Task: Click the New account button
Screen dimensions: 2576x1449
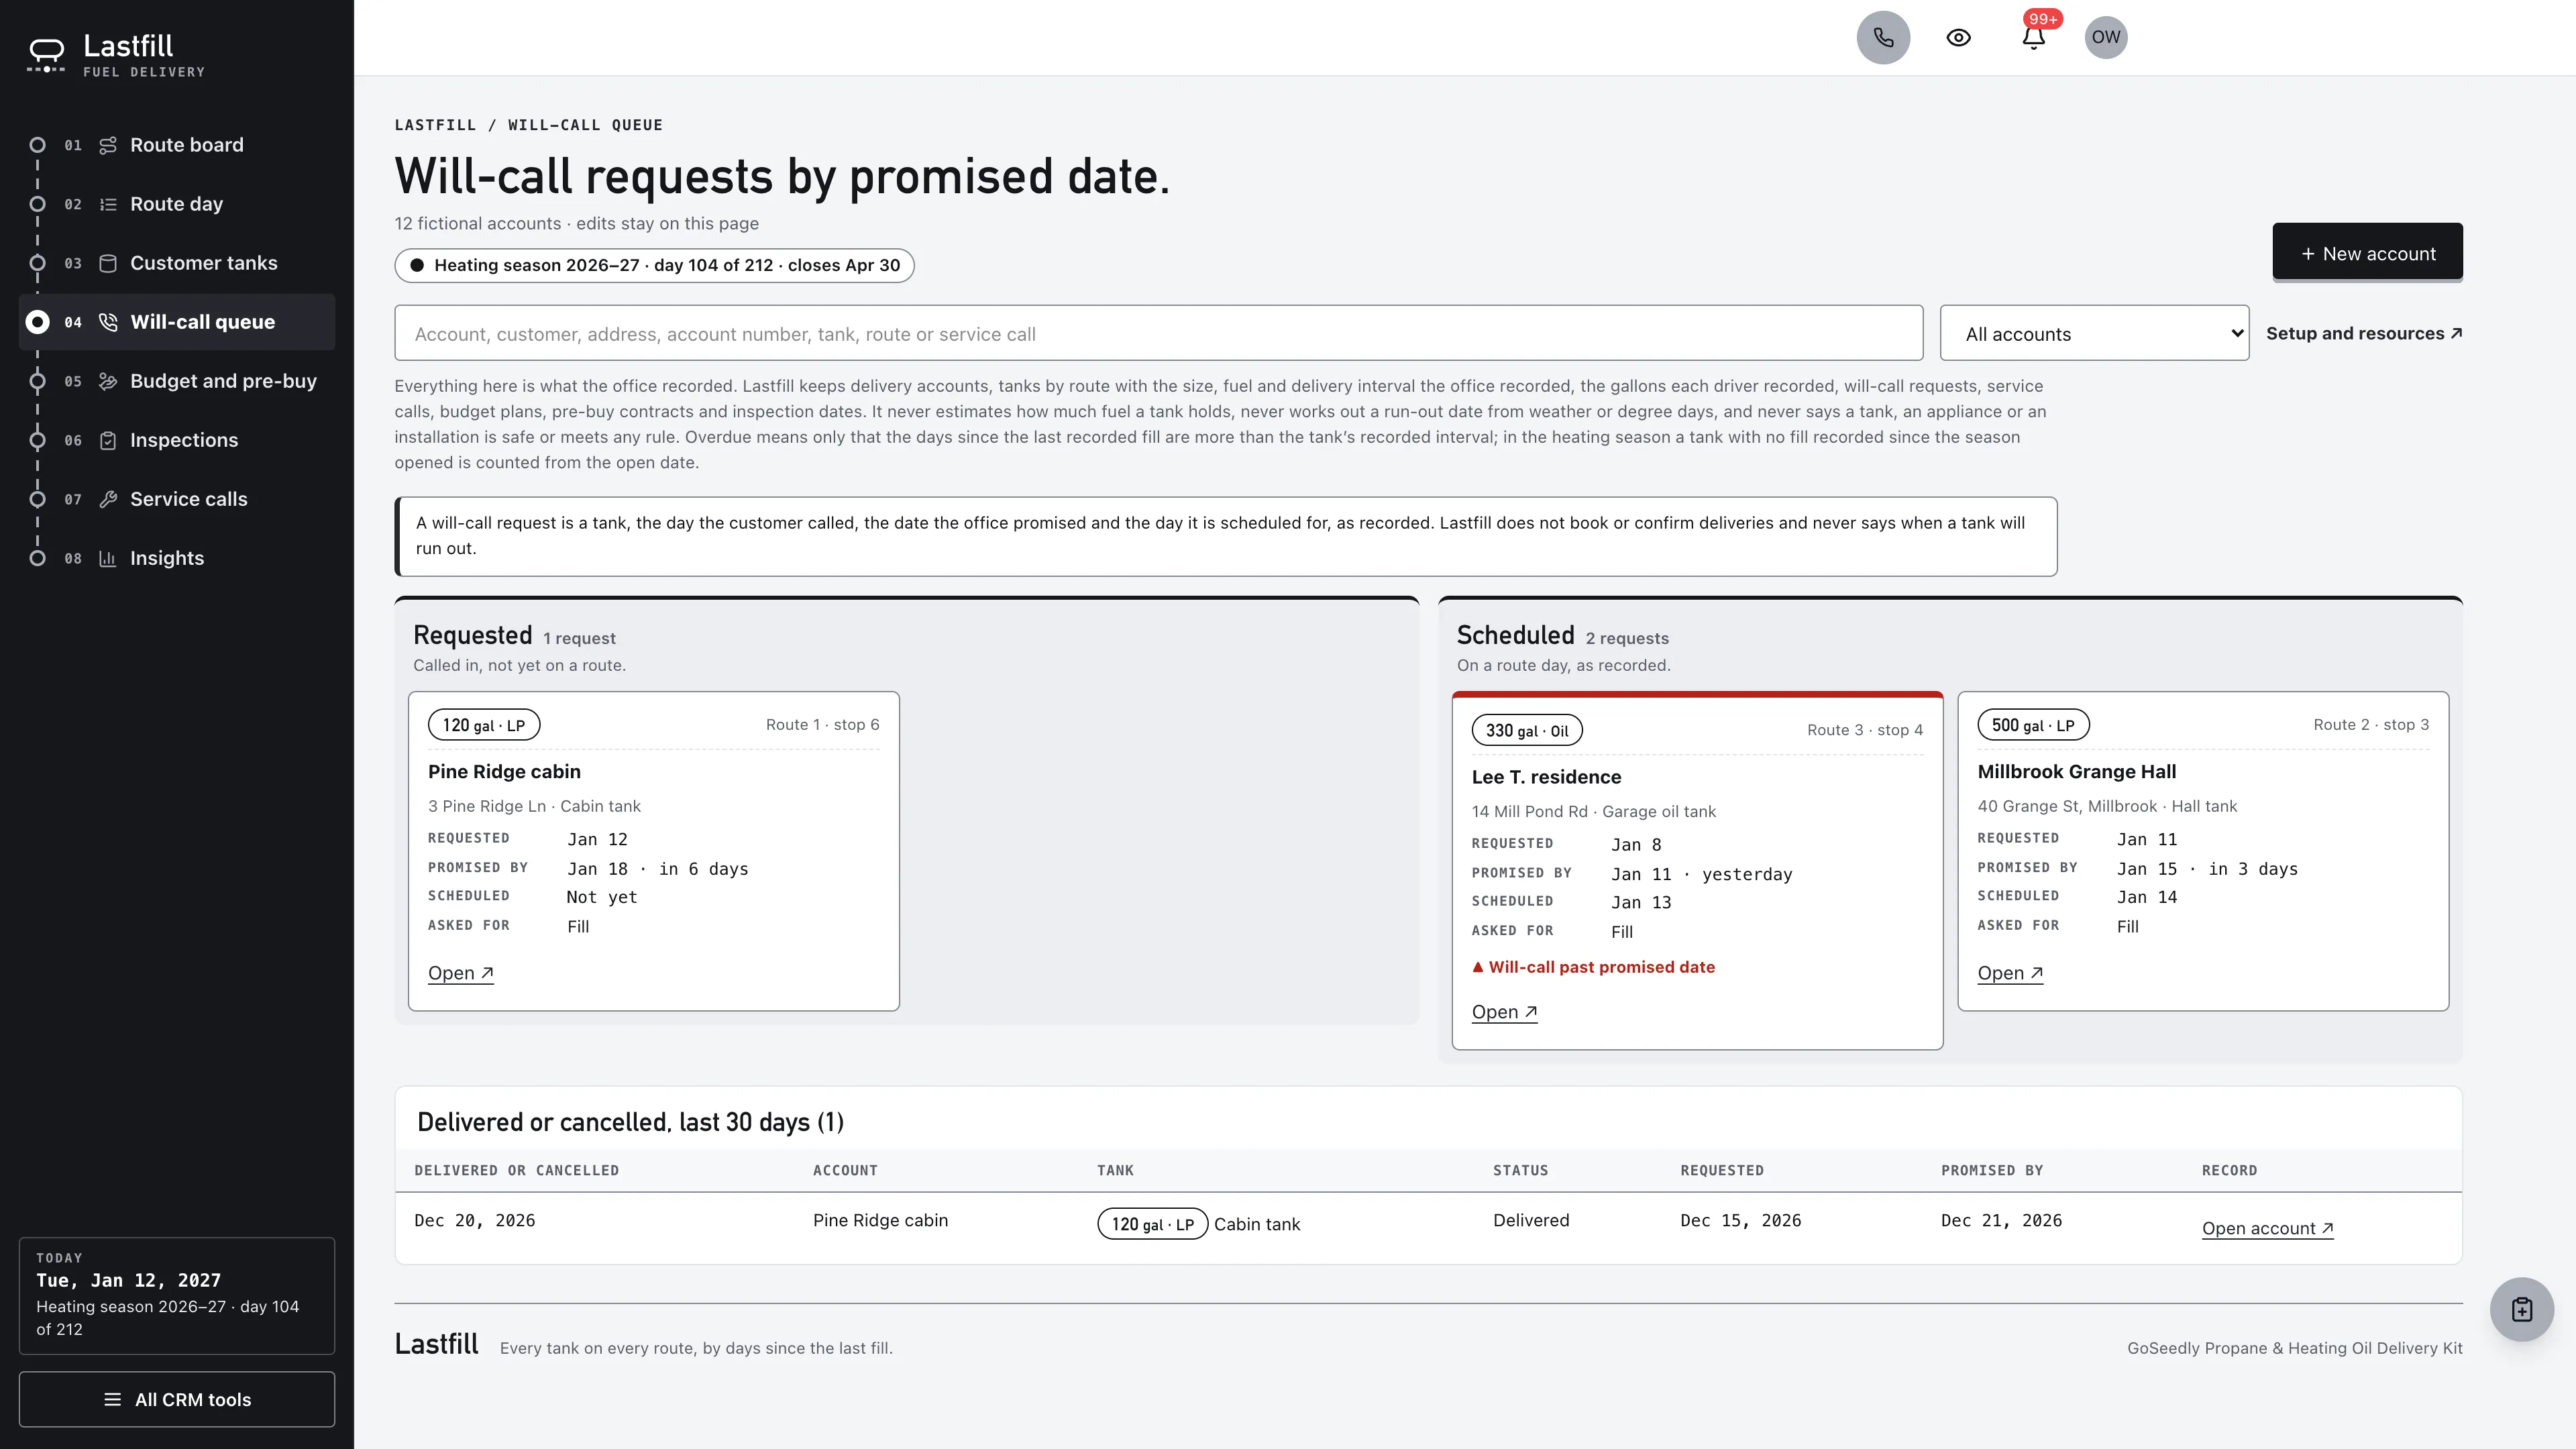Action: [x=2367, y=253]
